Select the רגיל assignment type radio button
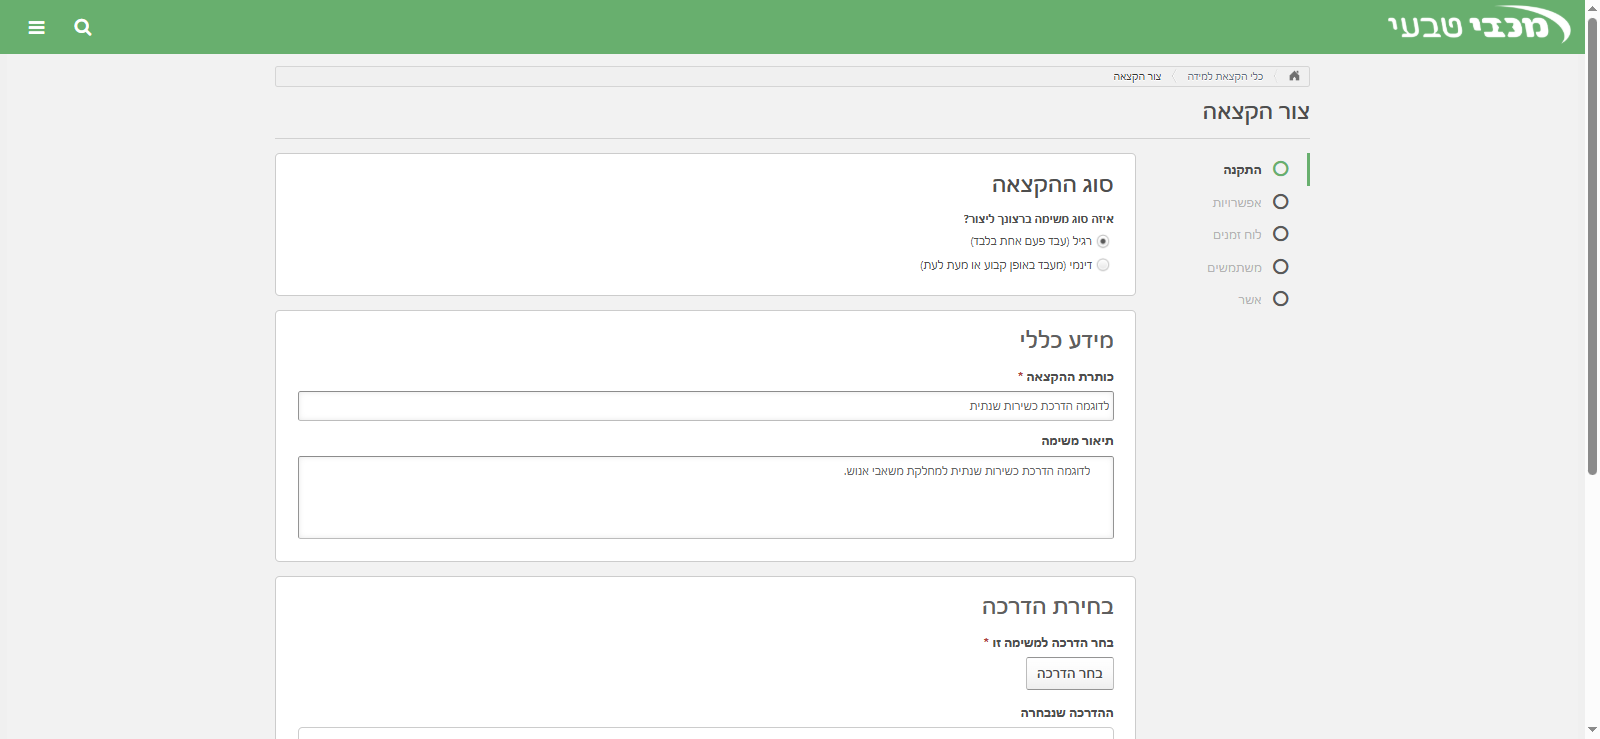Viewport: 1600px width, 739px height. click(x=1103, y=241)
